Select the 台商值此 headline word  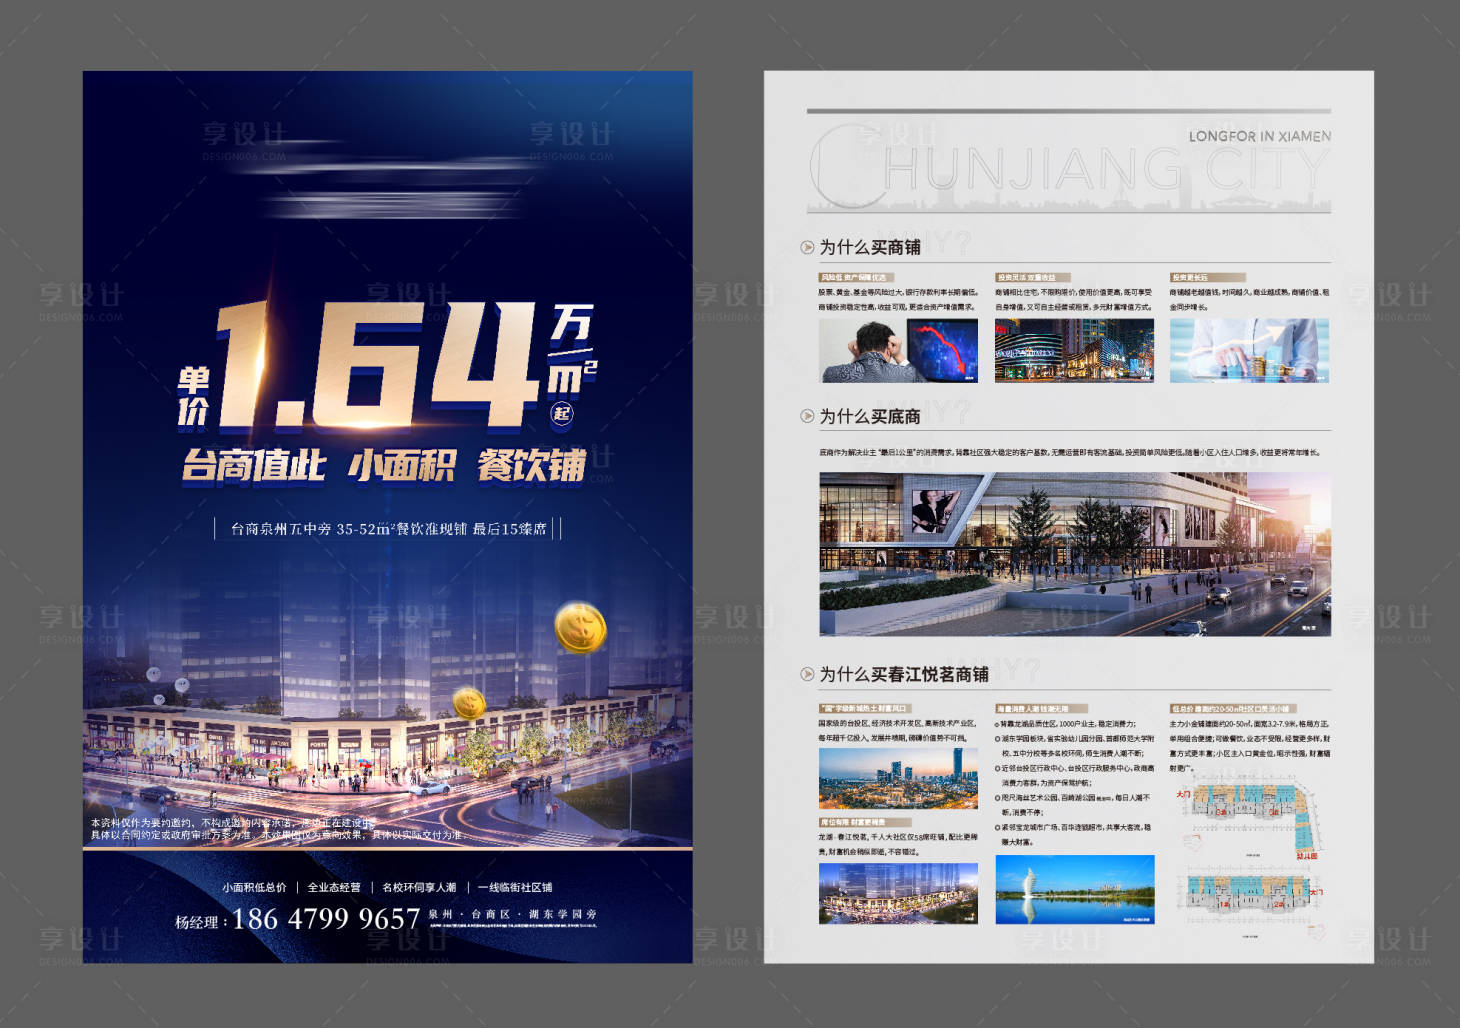click(254, 466)
